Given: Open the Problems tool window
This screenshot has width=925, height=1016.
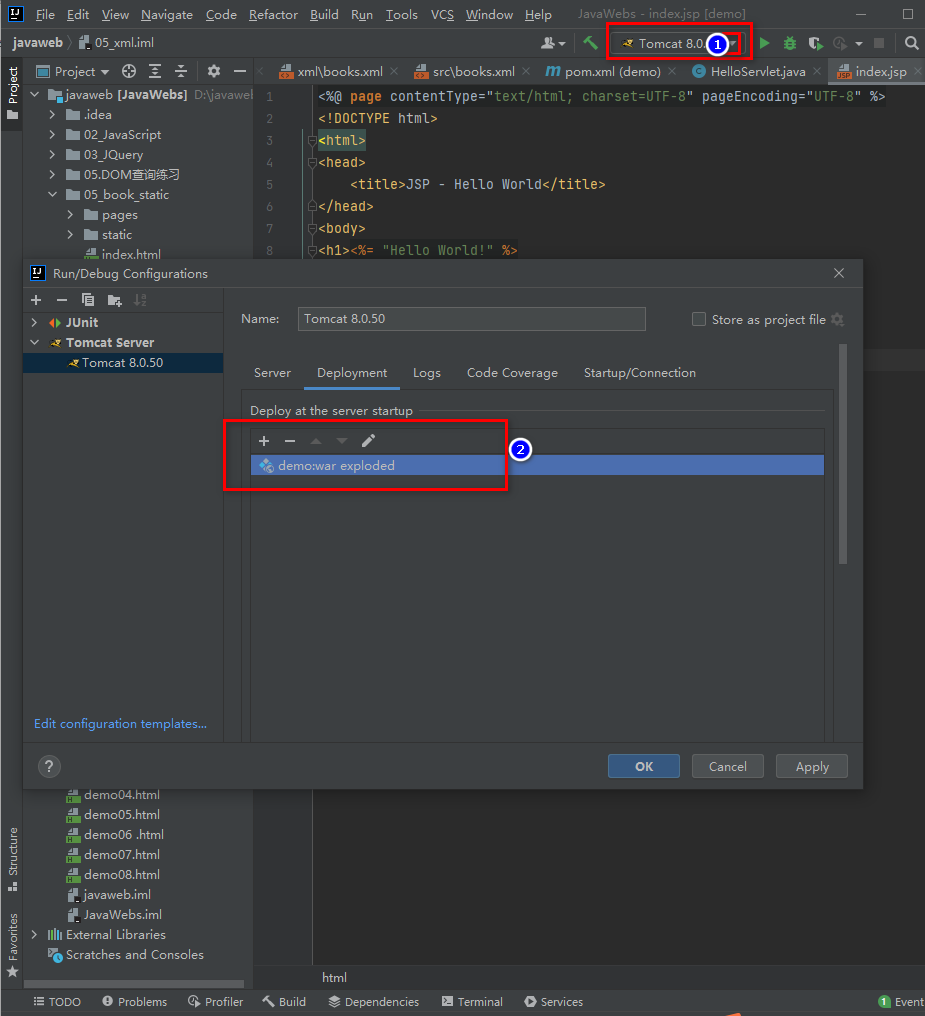Looking at the screenshot, I should 135,1001.
